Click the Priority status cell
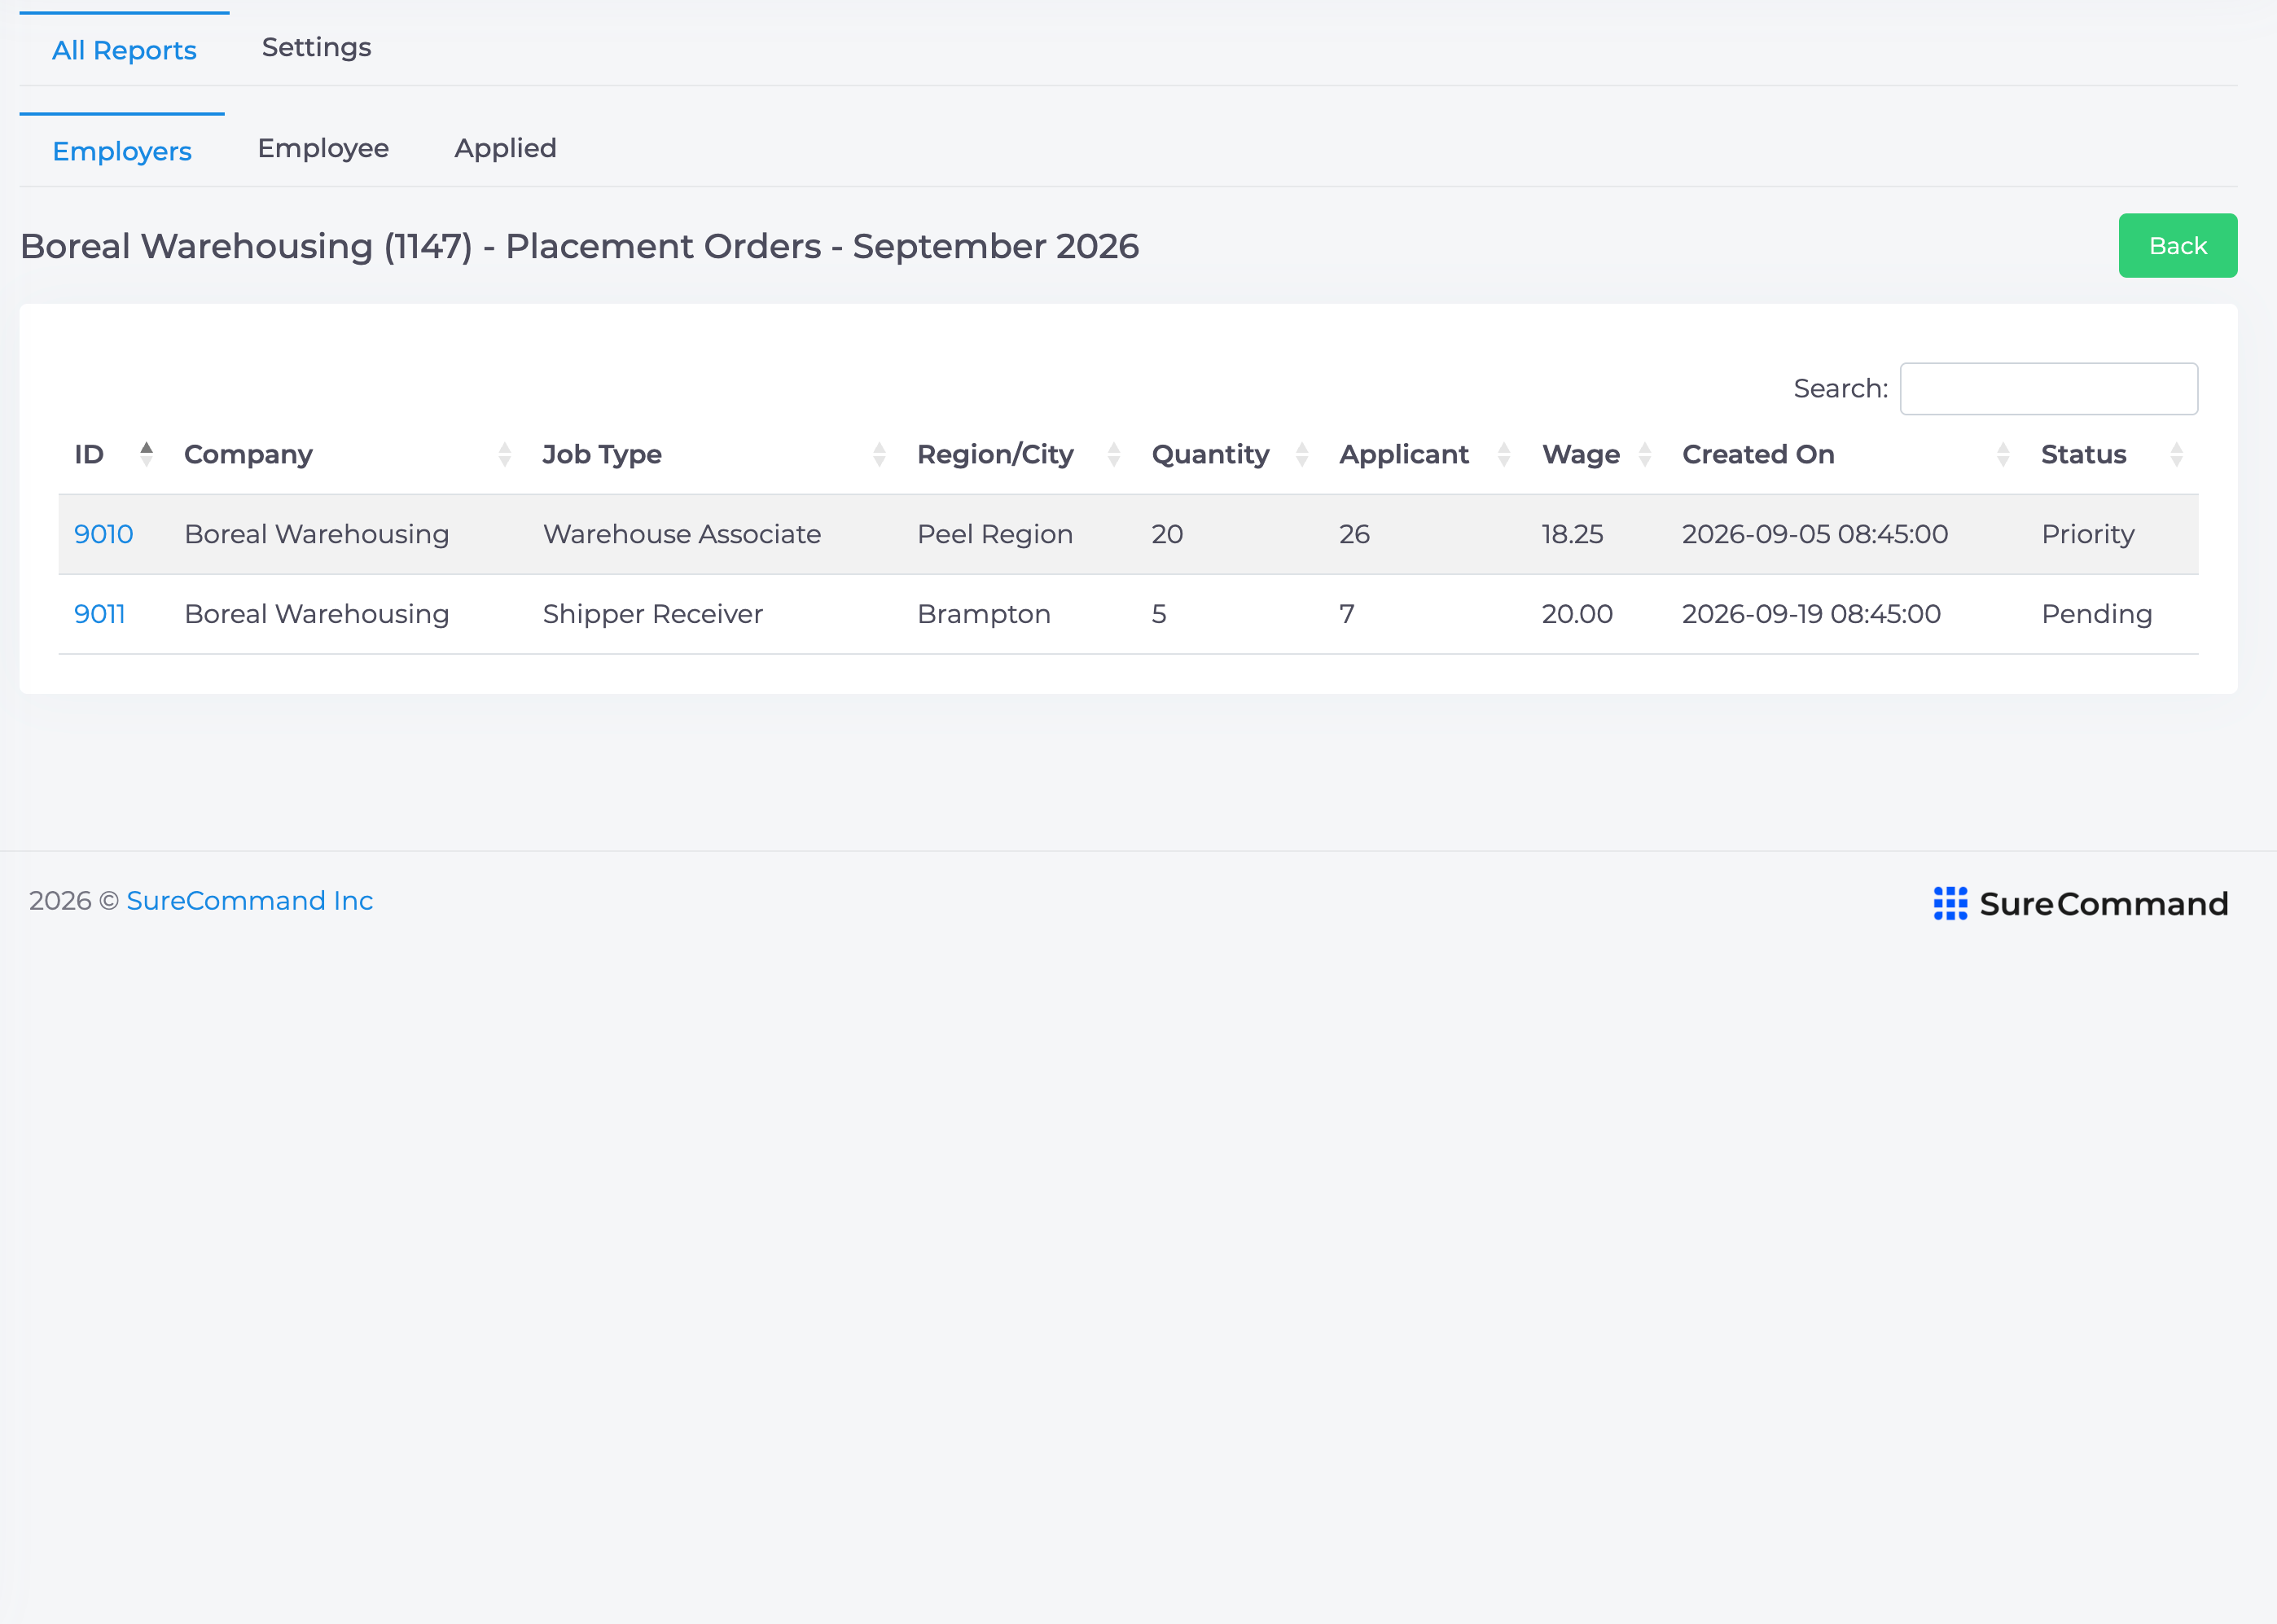This screenshot has width=2277, height=1624. pyautogui.click(x=2088, y=534)
